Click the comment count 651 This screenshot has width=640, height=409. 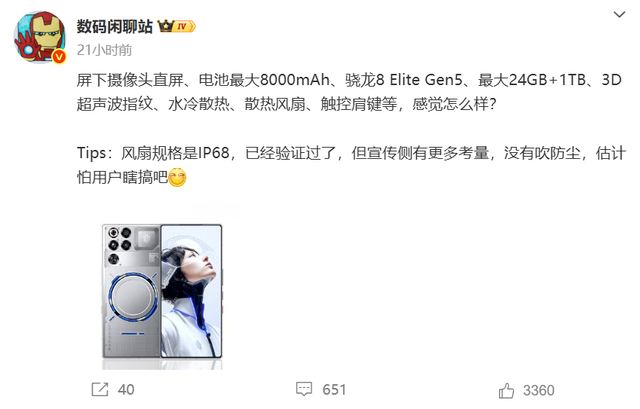click(x=334, y=389)
